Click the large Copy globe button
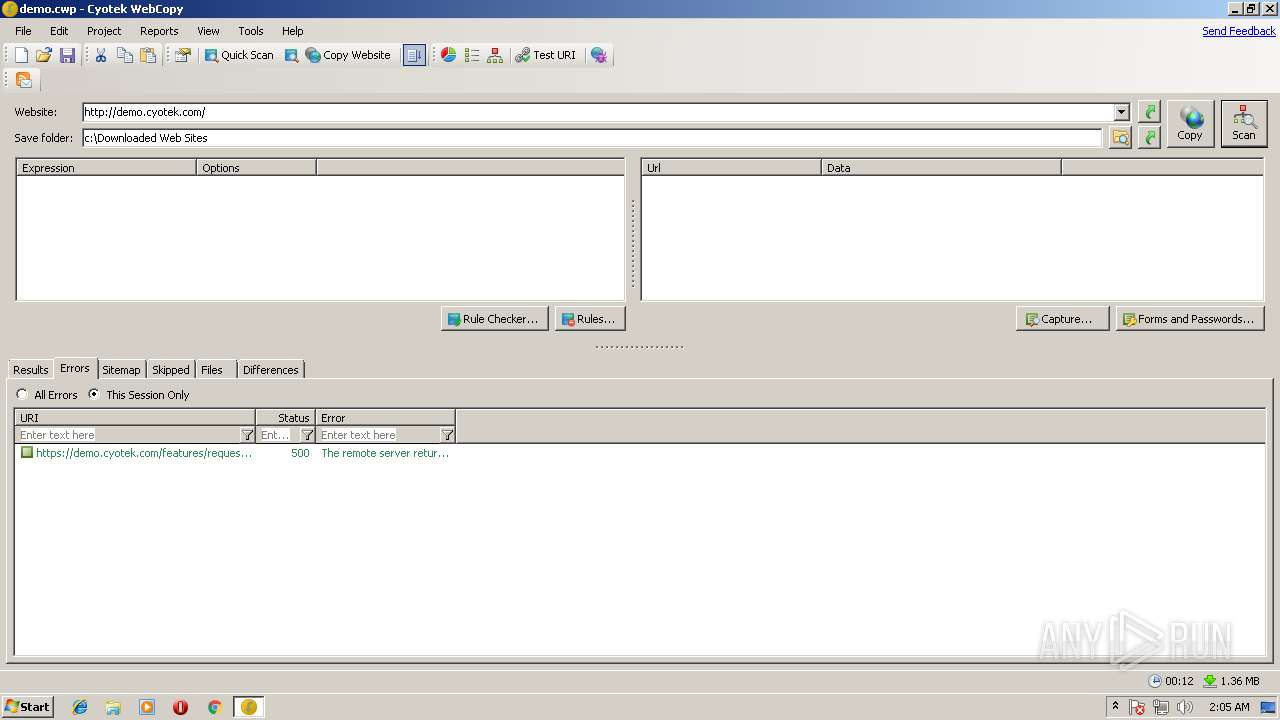1280x720 pixels. click(1190, 124)
